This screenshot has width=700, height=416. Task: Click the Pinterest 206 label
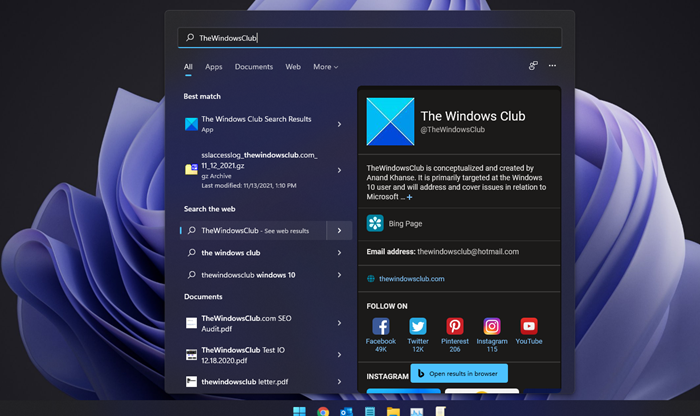pyautogui.click(x=455, y=345)
